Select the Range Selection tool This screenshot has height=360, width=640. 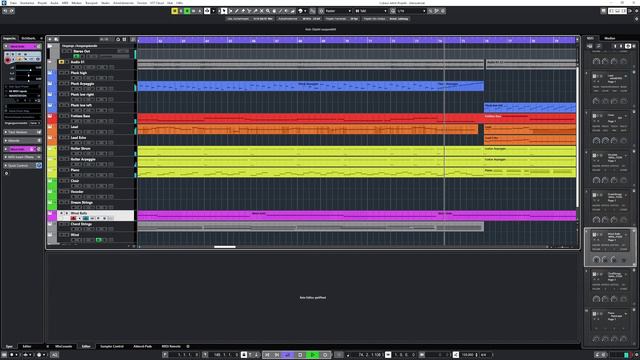pyautogui.click(x=230, y=11)
